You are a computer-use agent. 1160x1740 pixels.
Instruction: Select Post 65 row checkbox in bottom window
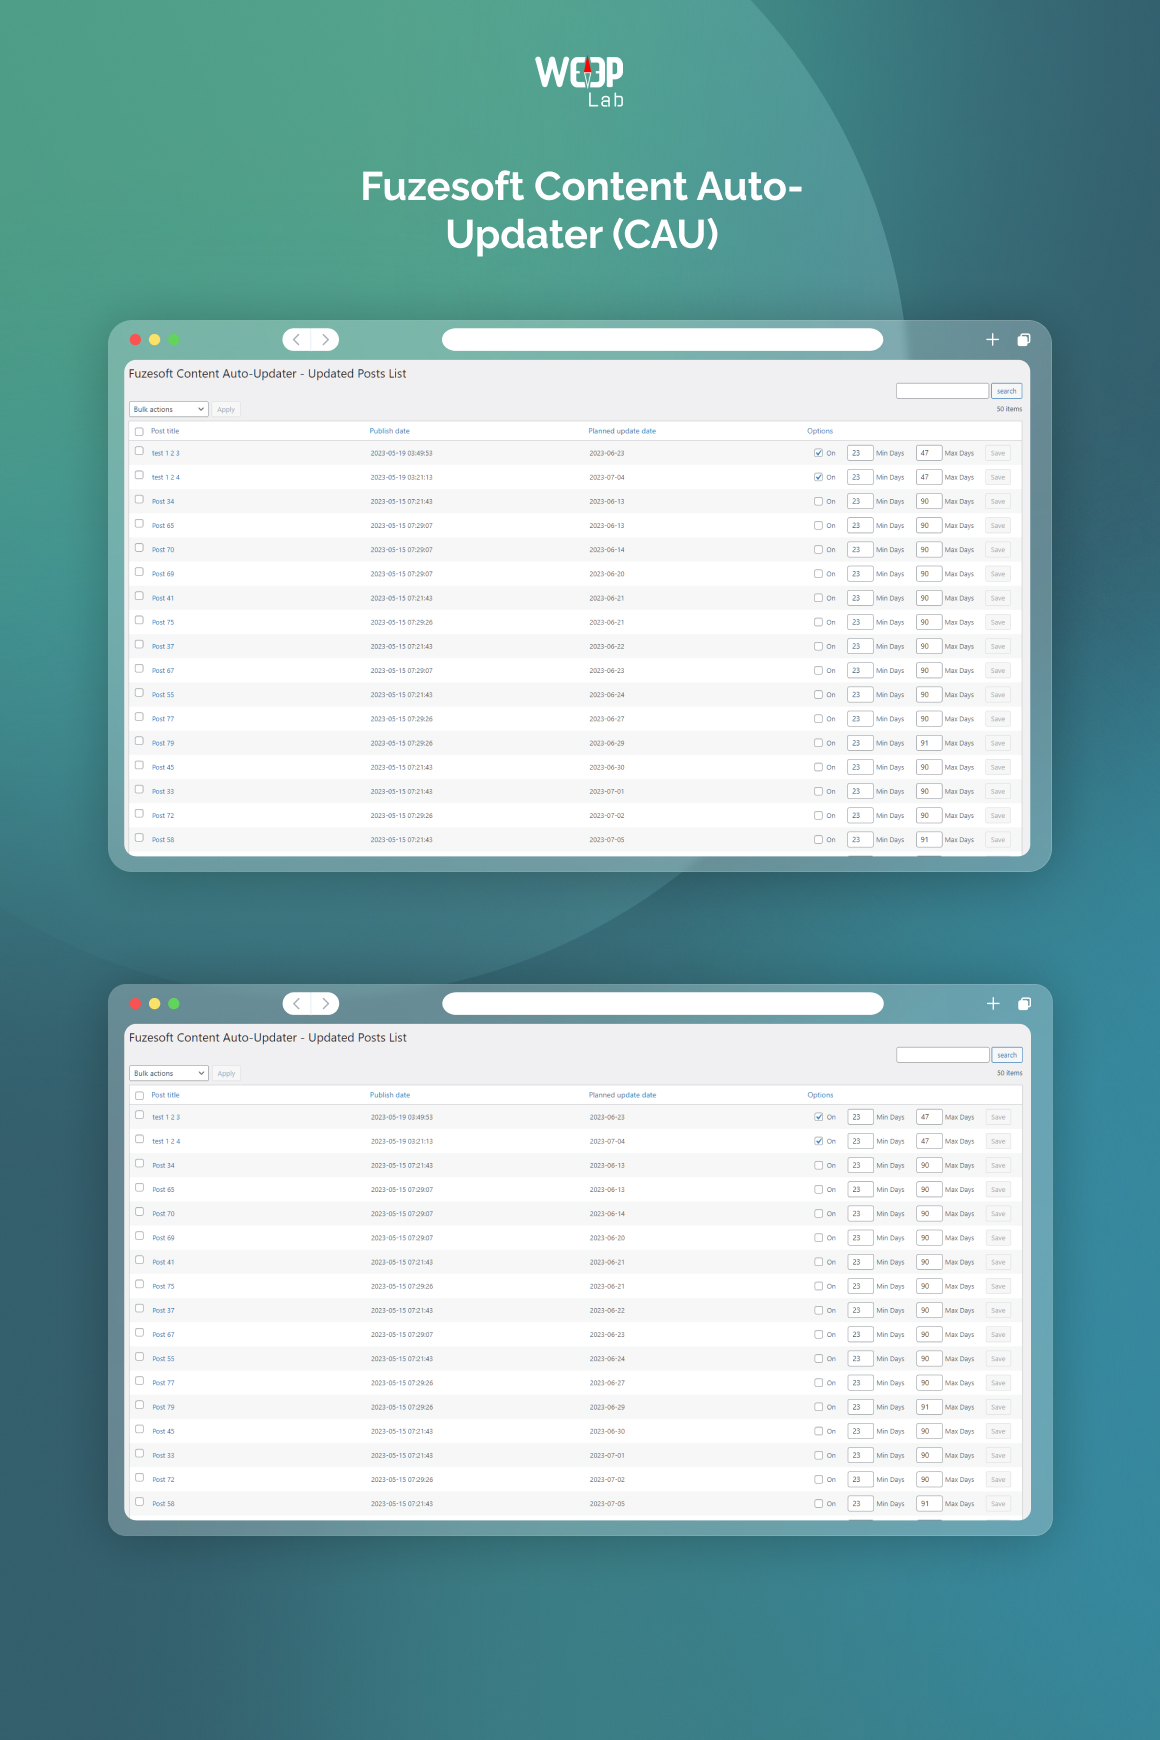click(x=139, y=1188)
